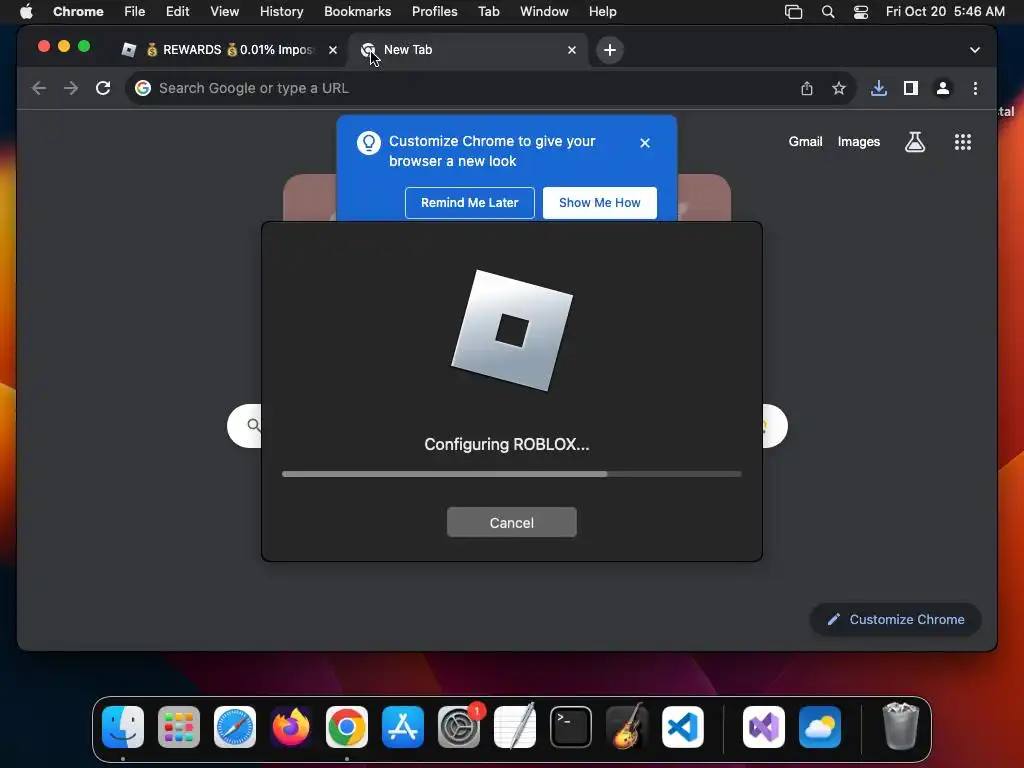Bookmark this tab with star icon
This screenshot has height=768, width=1024.
coord(839,88)
